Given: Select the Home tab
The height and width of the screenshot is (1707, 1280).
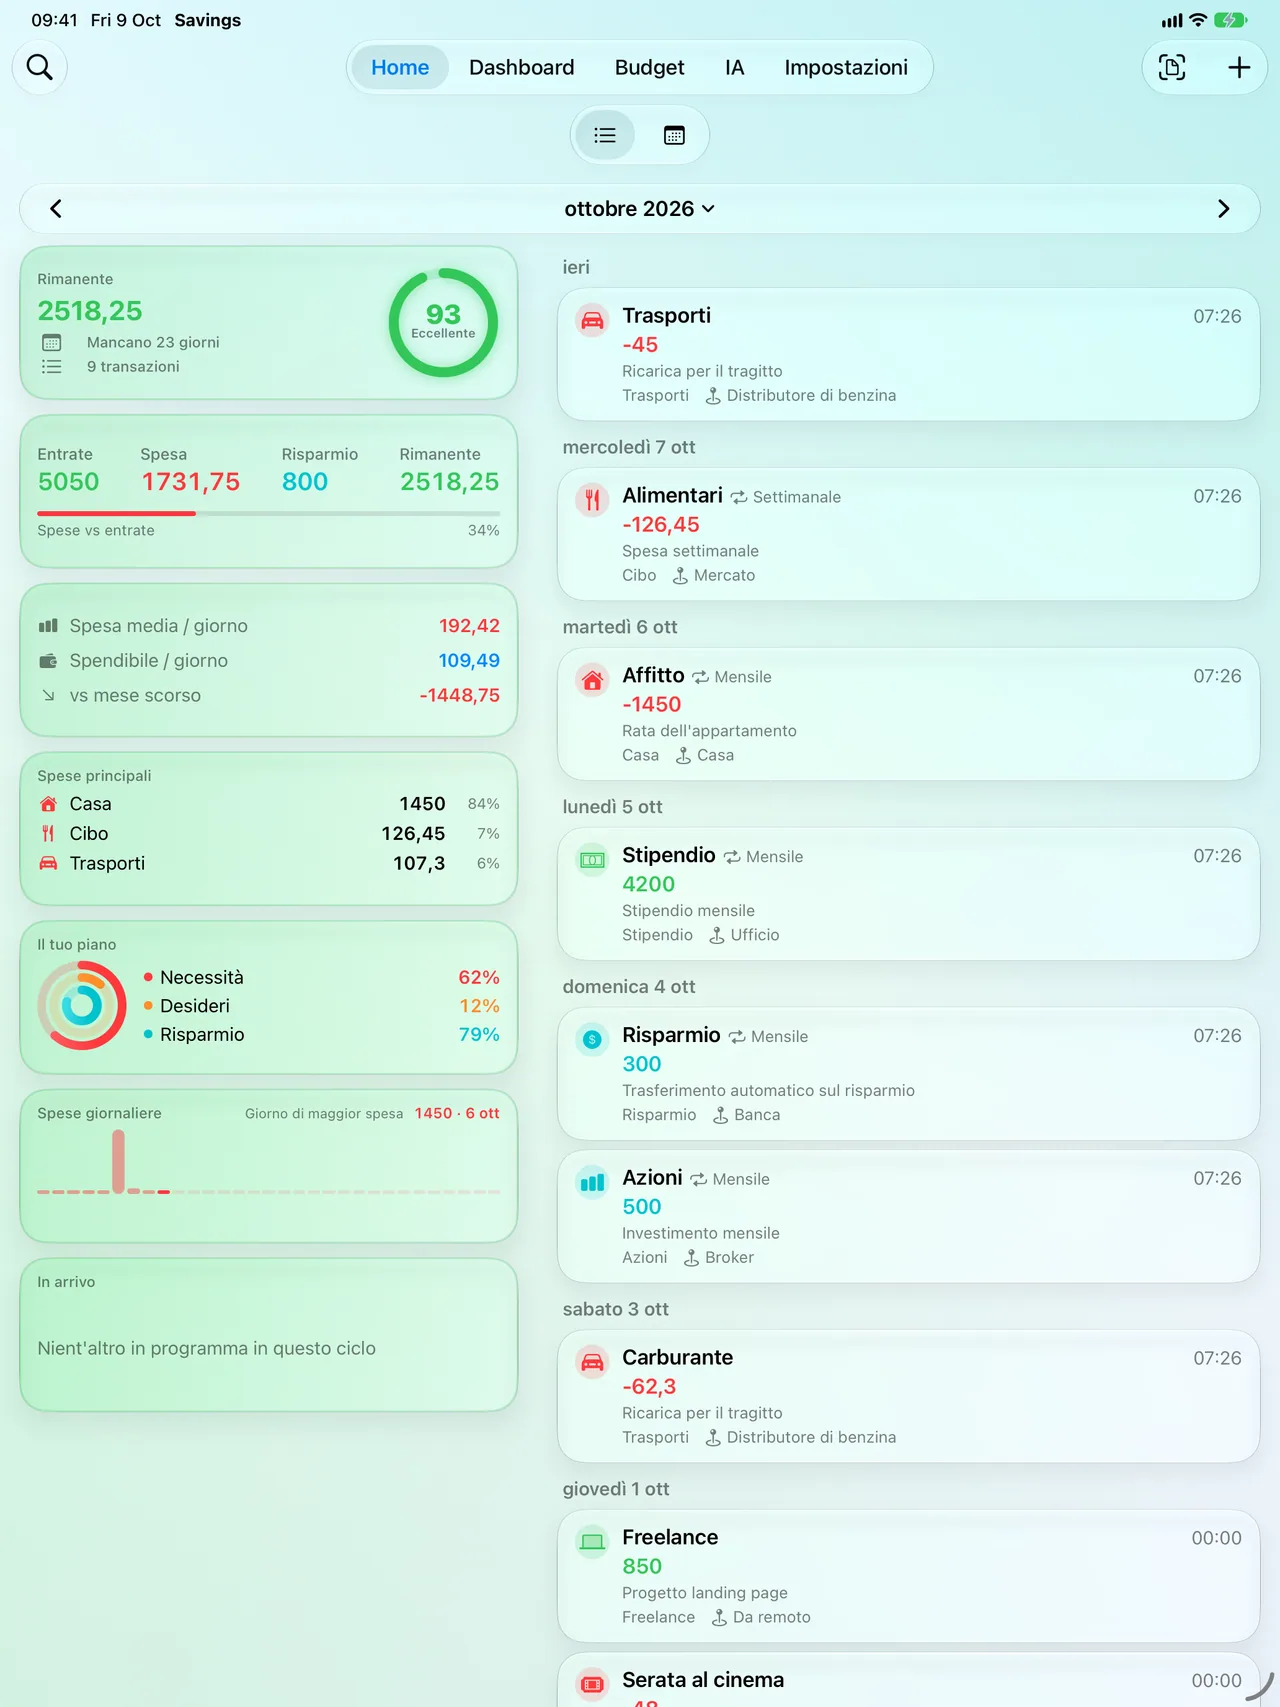Looking at the screenshot, I should pos(400,67).
